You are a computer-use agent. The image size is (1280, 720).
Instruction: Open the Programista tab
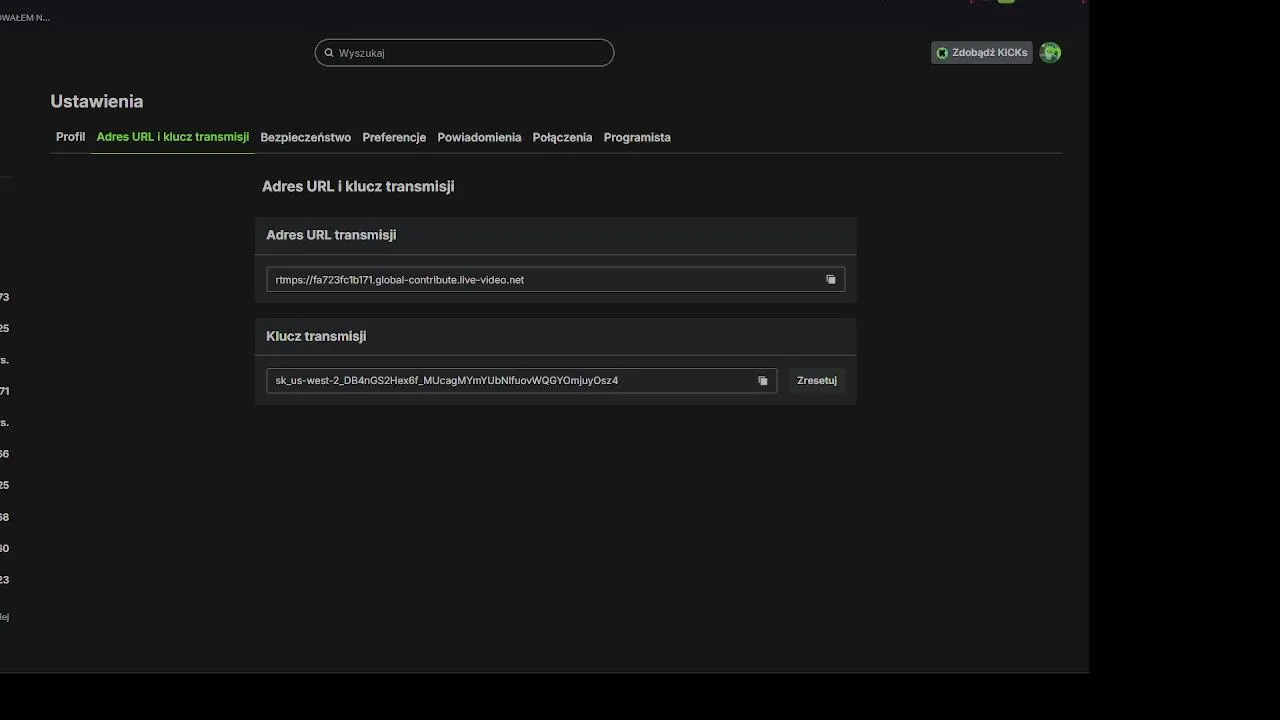[637, 137]
